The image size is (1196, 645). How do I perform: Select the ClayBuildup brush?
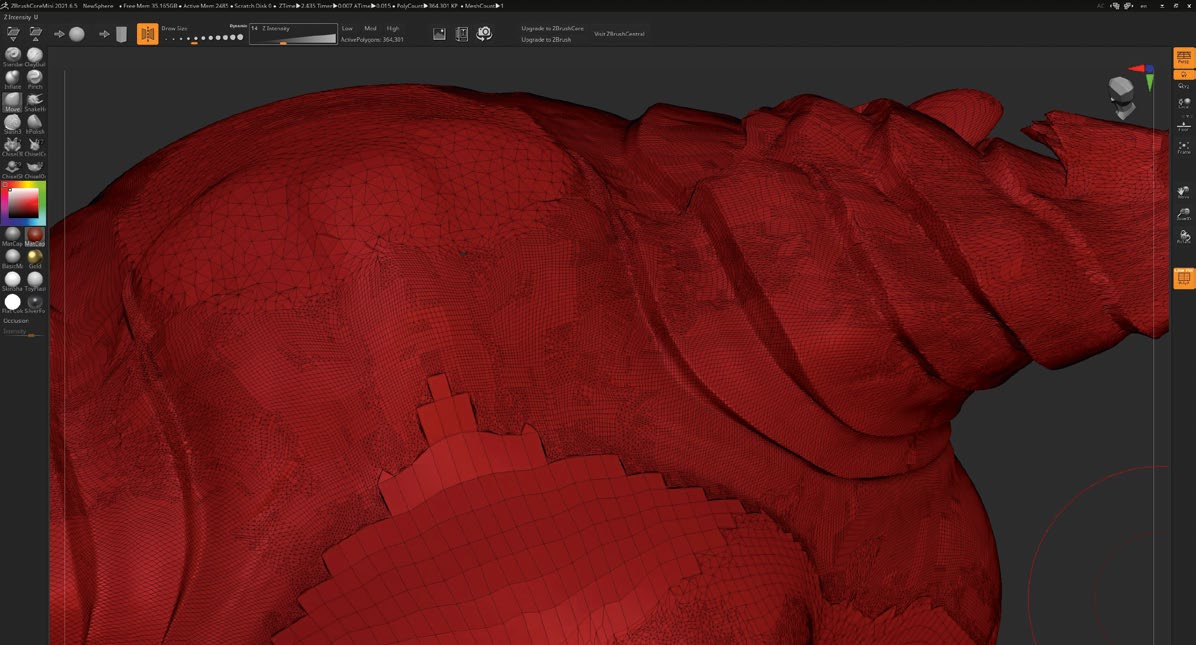coord(35,55)
